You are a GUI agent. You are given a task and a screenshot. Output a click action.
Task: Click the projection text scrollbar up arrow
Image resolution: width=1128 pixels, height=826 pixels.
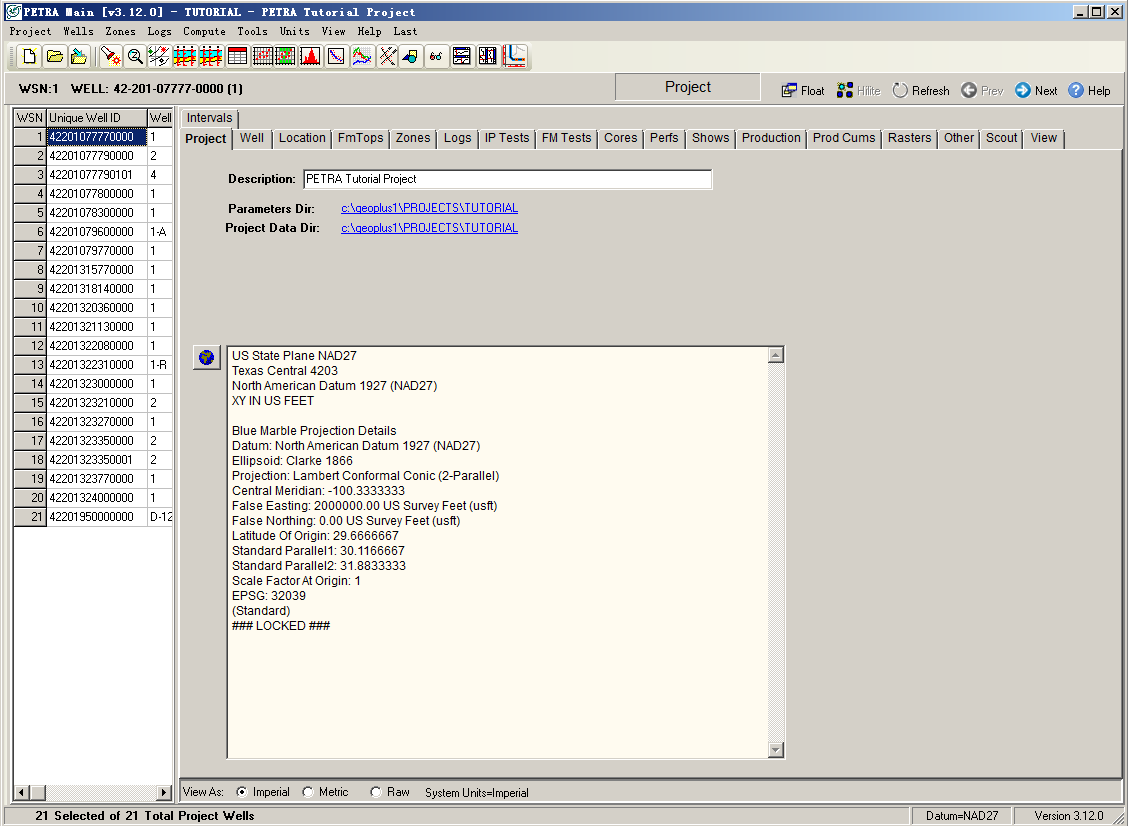pos(776,355)
